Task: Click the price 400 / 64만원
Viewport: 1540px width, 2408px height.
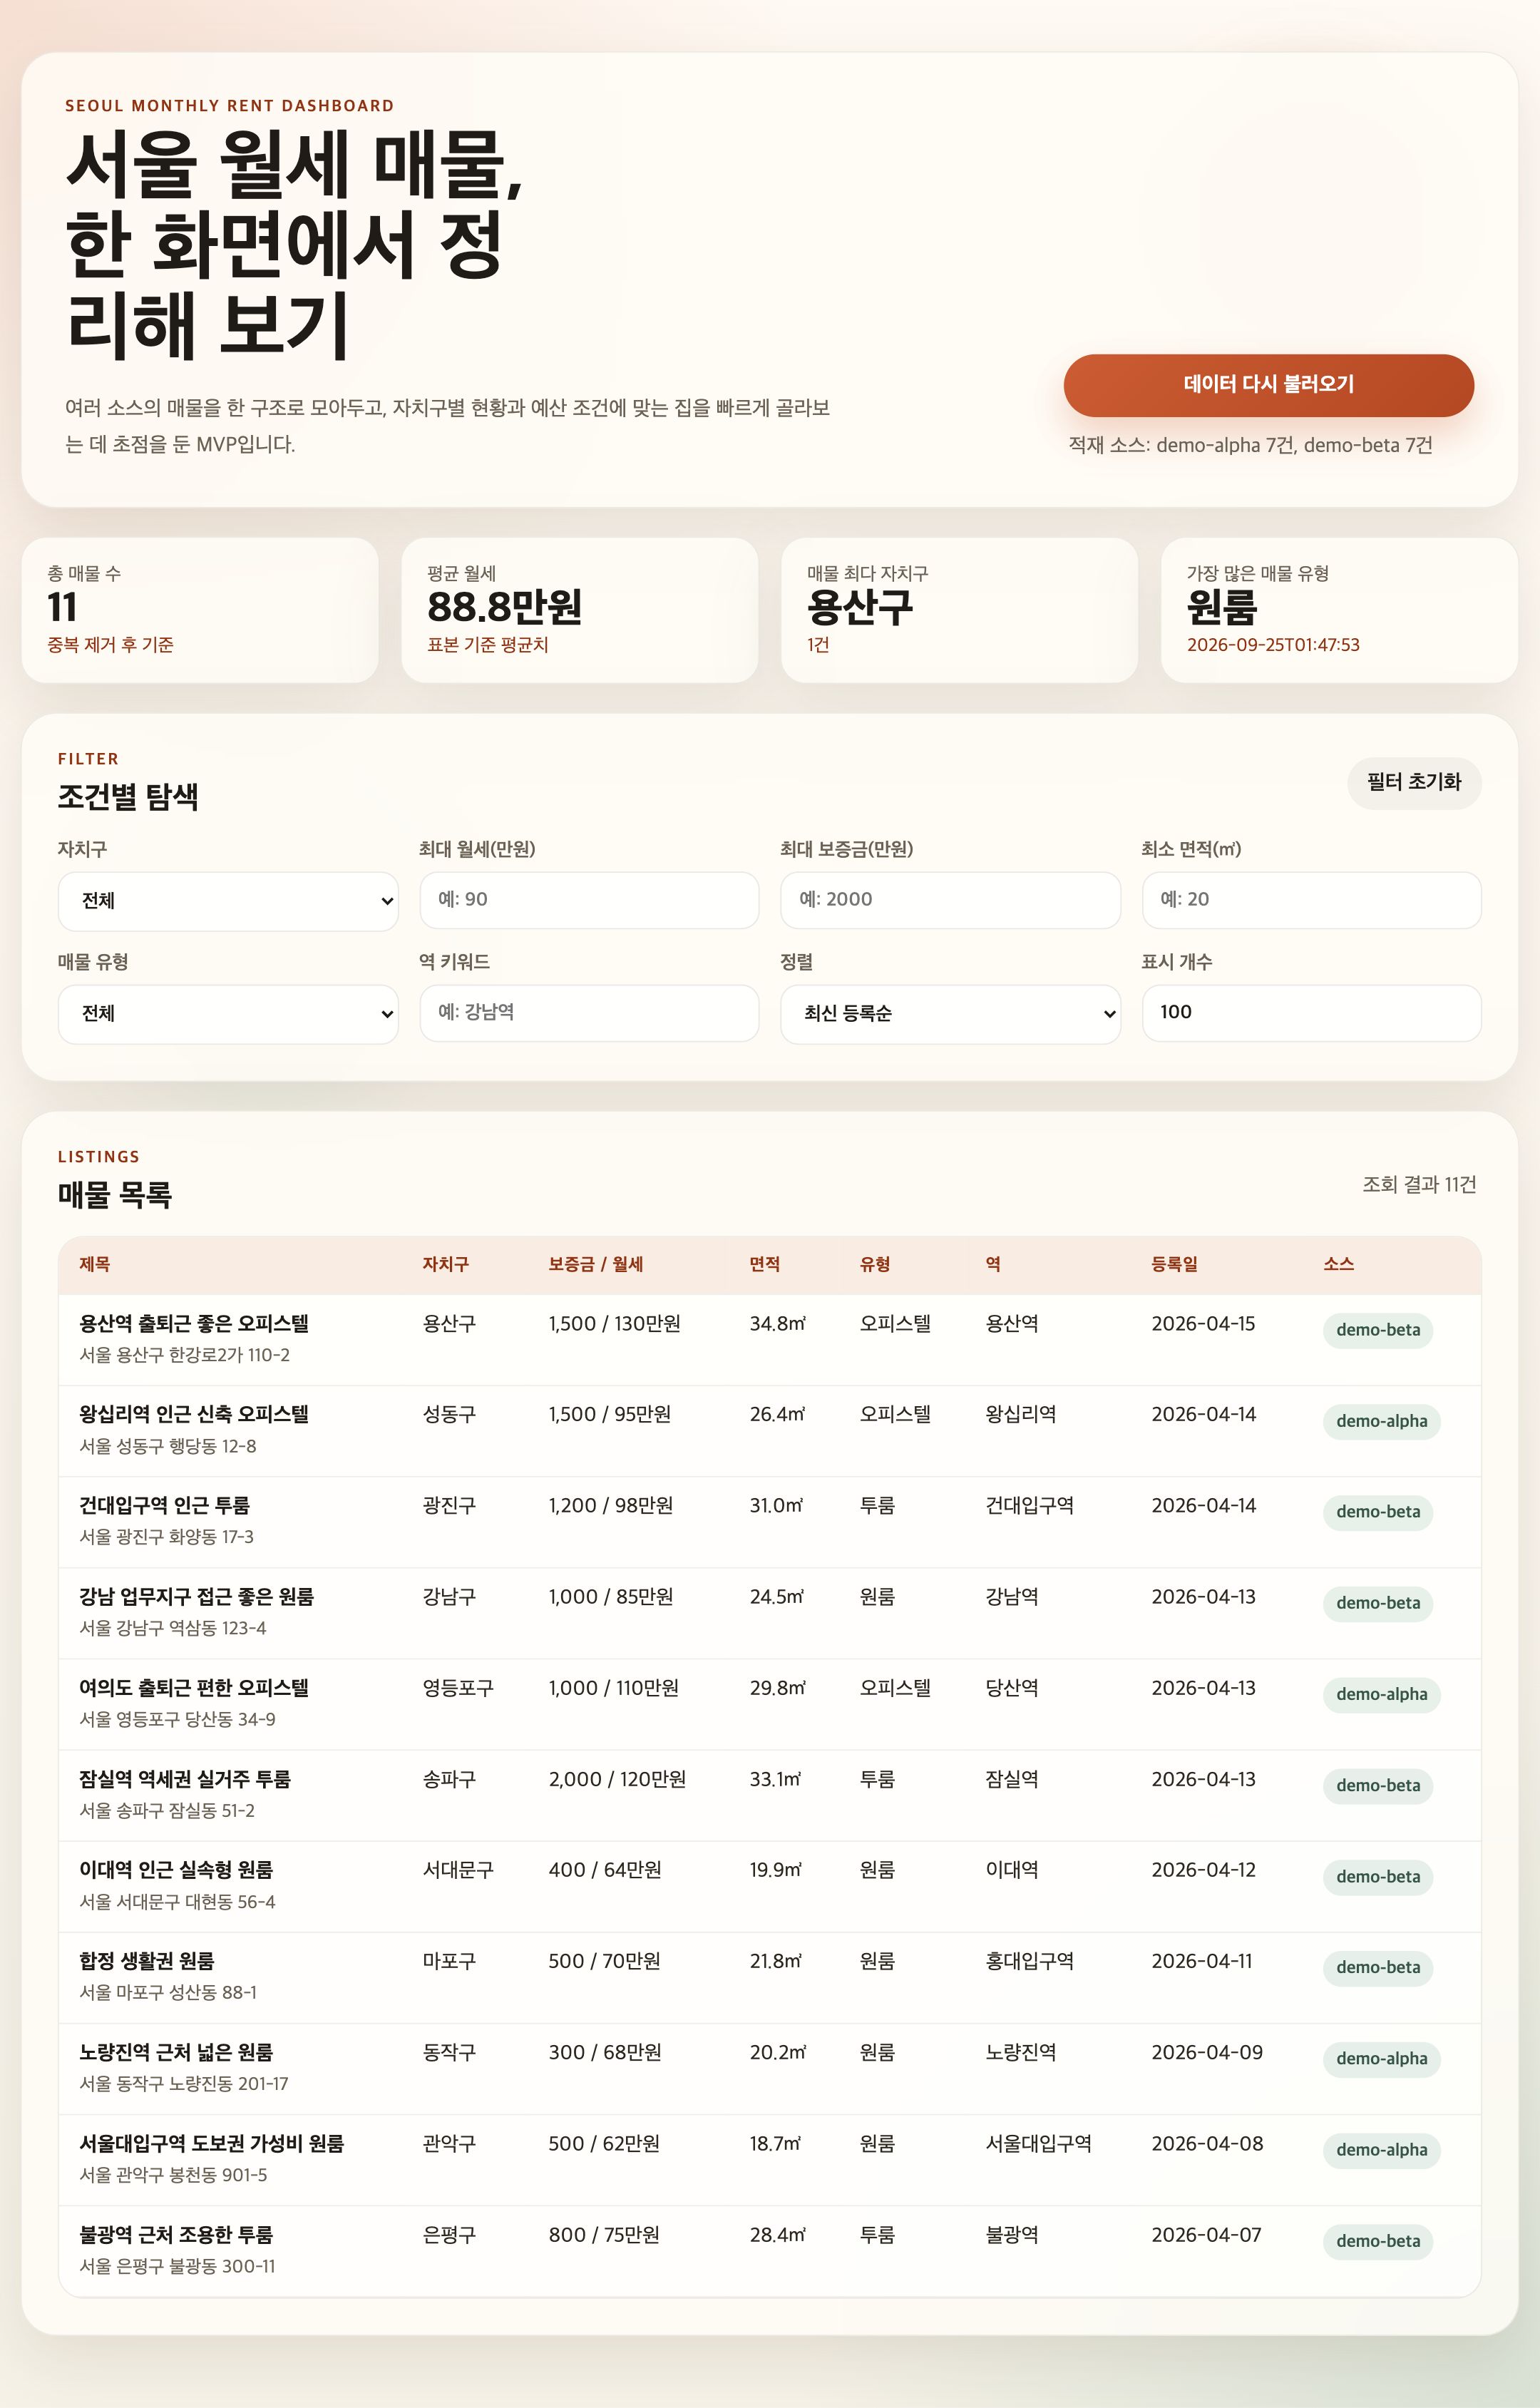Action: coord(605,1870)
